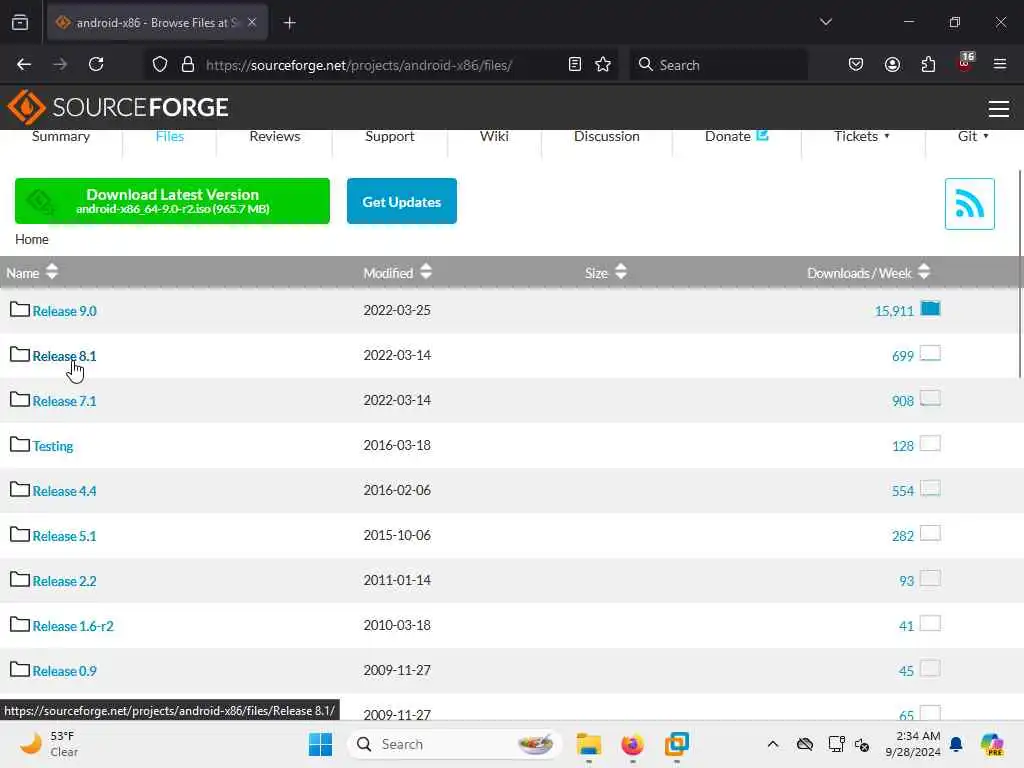
Task: Click the shield tracking protection icon
Action: click(160, 65)
